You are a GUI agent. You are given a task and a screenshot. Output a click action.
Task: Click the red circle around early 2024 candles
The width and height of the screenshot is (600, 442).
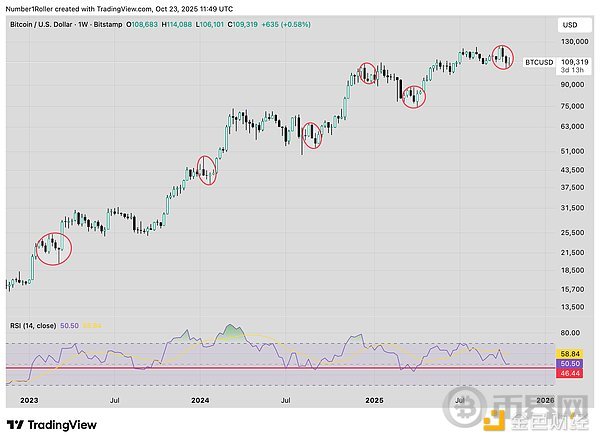[x=208, y=169]
